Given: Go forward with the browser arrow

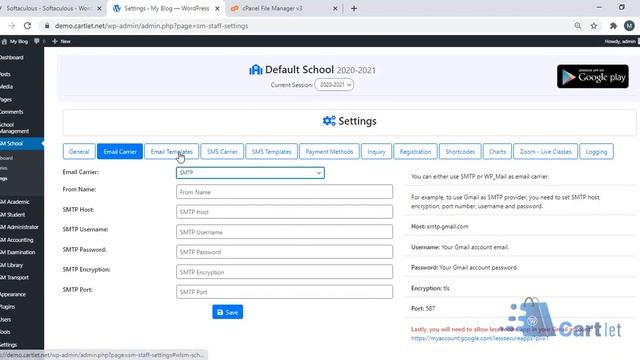Looking at the screenshot, I should pyautogui.click(x=11, y=26).
